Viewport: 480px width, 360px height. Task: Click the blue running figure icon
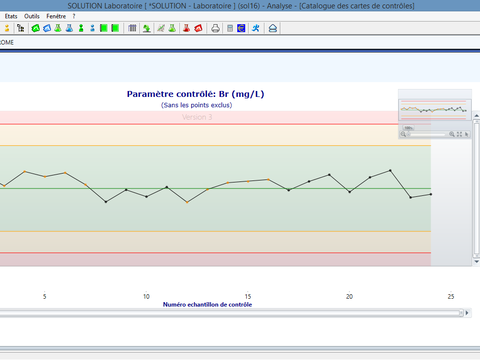tap(256, 28)
